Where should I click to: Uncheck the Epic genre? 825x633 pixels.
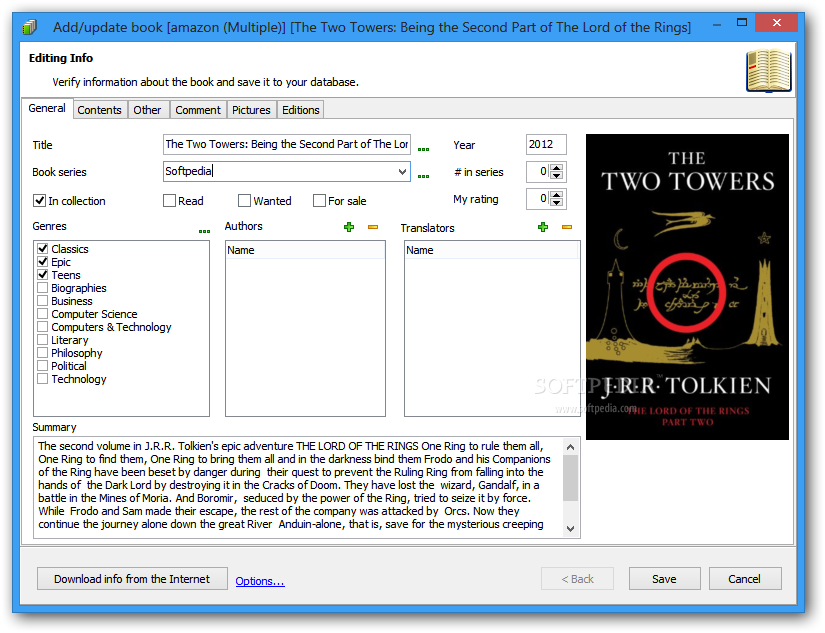(43, 262)
